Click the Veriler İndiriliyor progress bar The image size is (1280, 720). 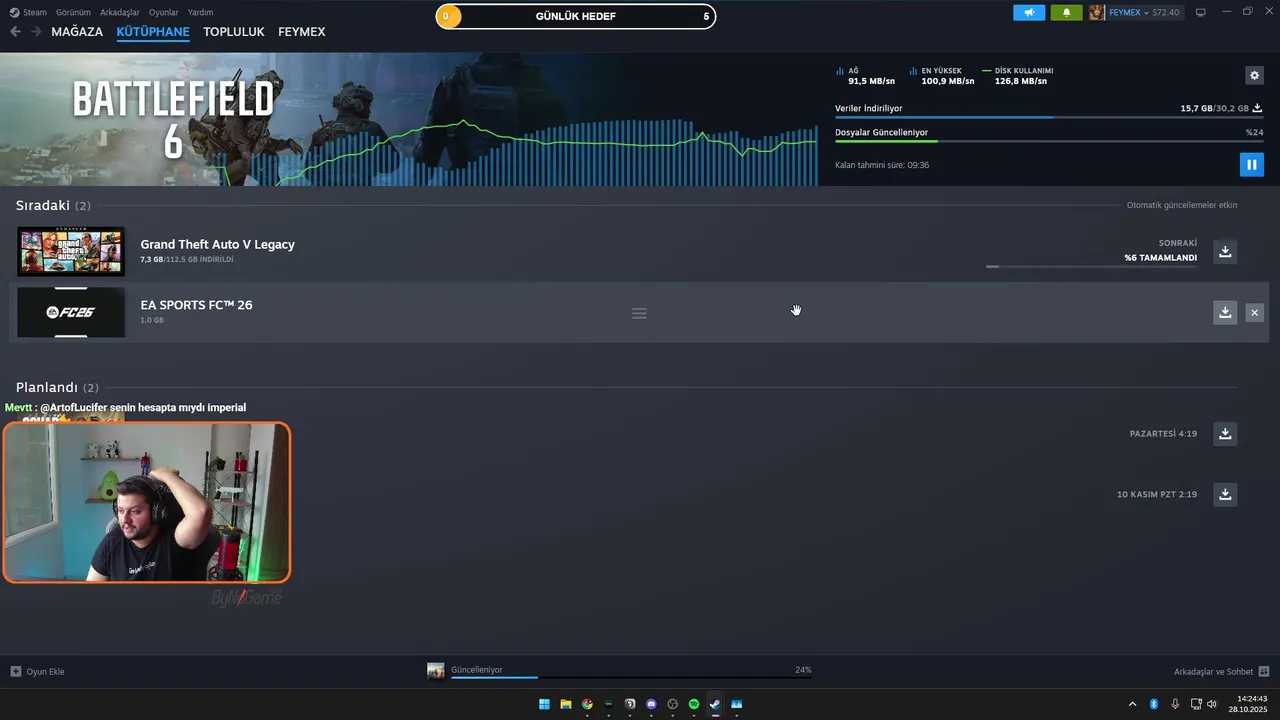tap(1049, 117)
